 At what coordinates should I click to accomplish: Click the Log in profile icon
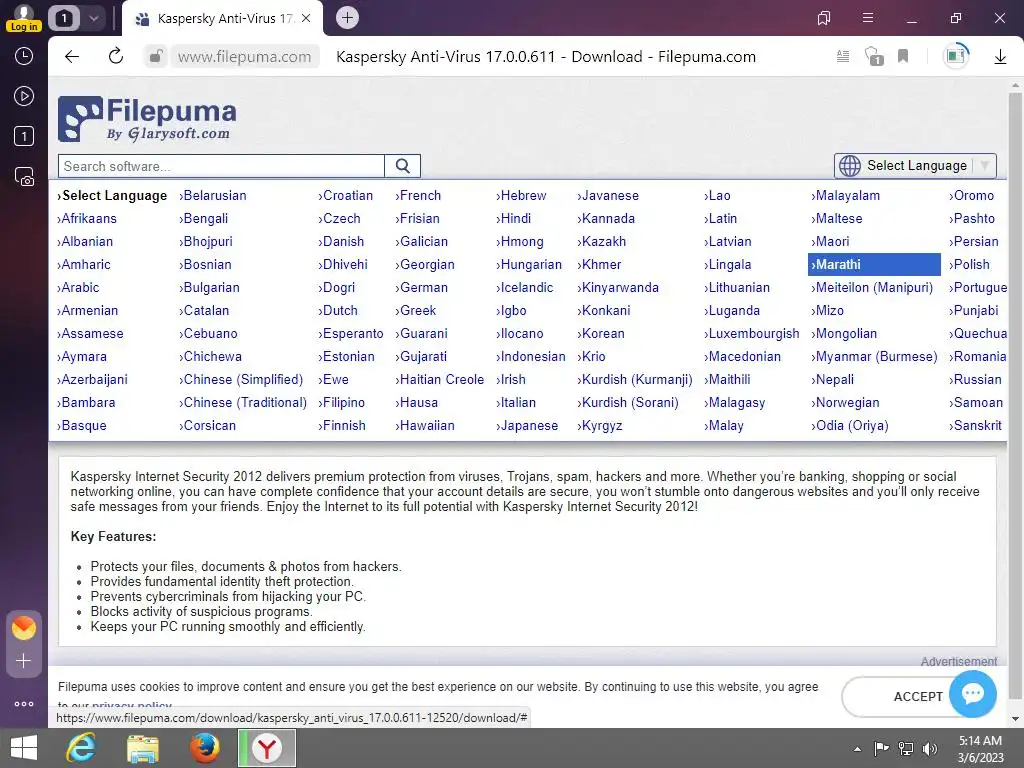pos(24,18)
